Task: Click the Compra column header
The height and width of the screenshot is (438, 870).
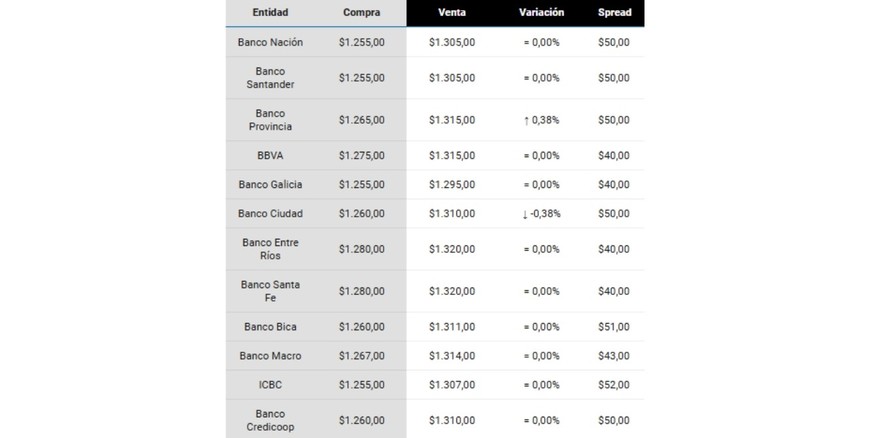Action: tap(361, 12)
